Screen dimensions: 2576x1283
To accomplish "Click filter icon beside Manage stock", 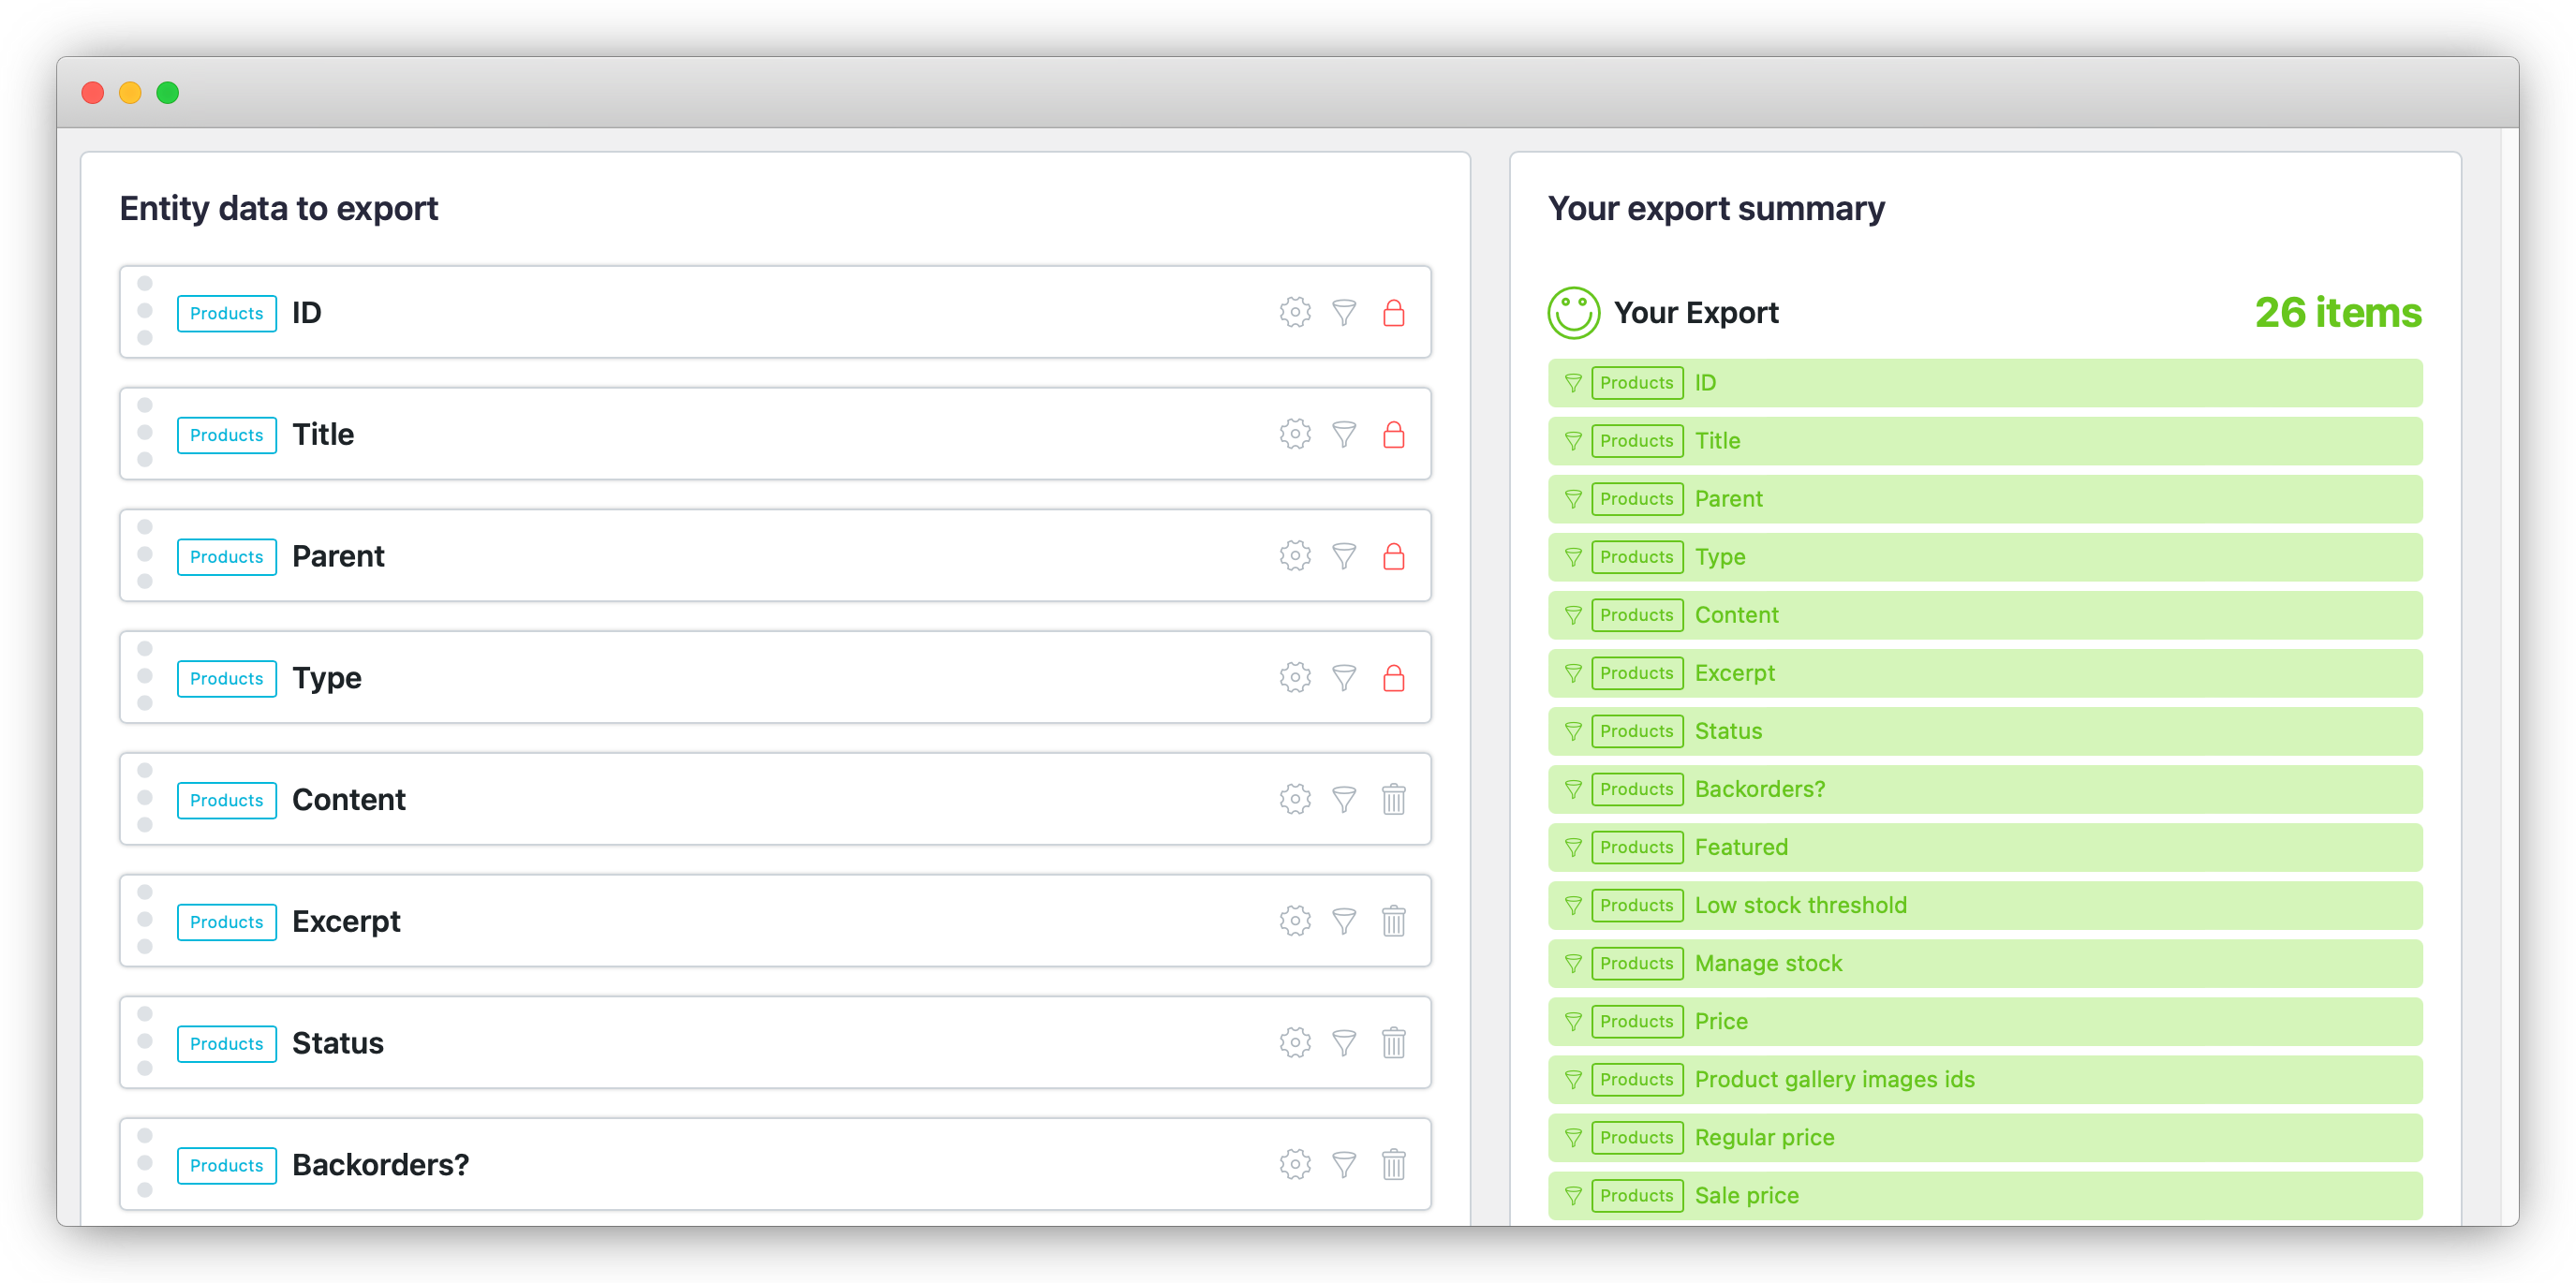I will (1572, 964).
